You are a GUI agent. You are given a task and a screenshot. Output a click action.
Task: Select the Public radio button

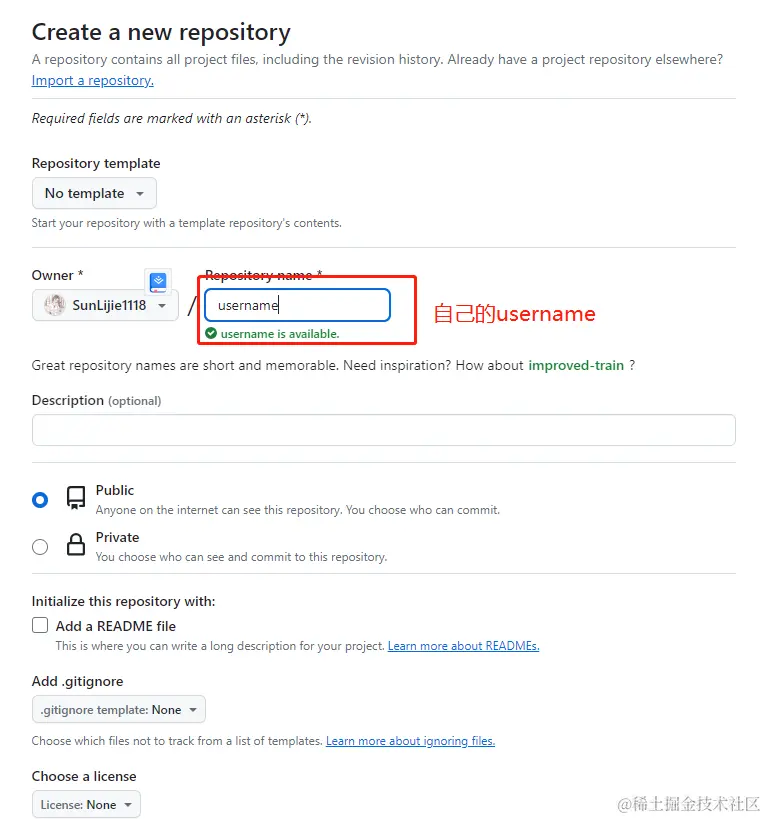pyautogui.click(x=40, y=499)
